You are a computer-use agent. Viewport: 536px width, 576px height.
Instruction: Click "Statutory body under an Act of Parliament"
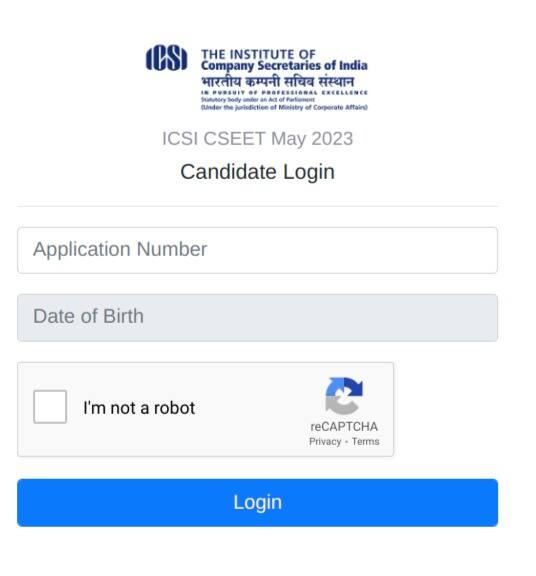[x=258, y=100]
